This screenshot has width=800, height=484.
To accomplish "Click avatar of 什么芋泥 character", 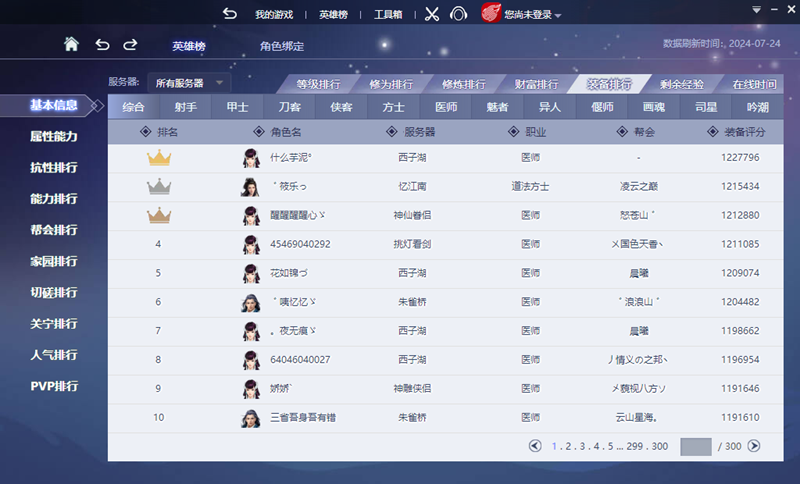I will [x=251, y=158].
